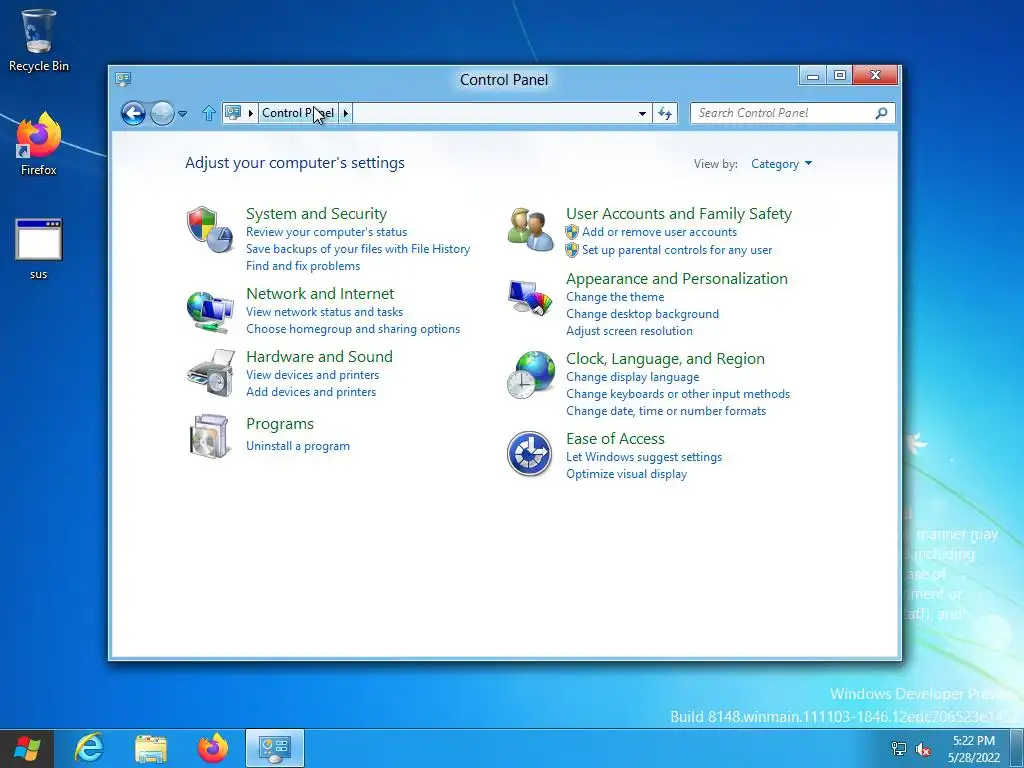Open the address bar history dropdown
This screenshot has width=1024, height=768.
[x=642, y=114]
